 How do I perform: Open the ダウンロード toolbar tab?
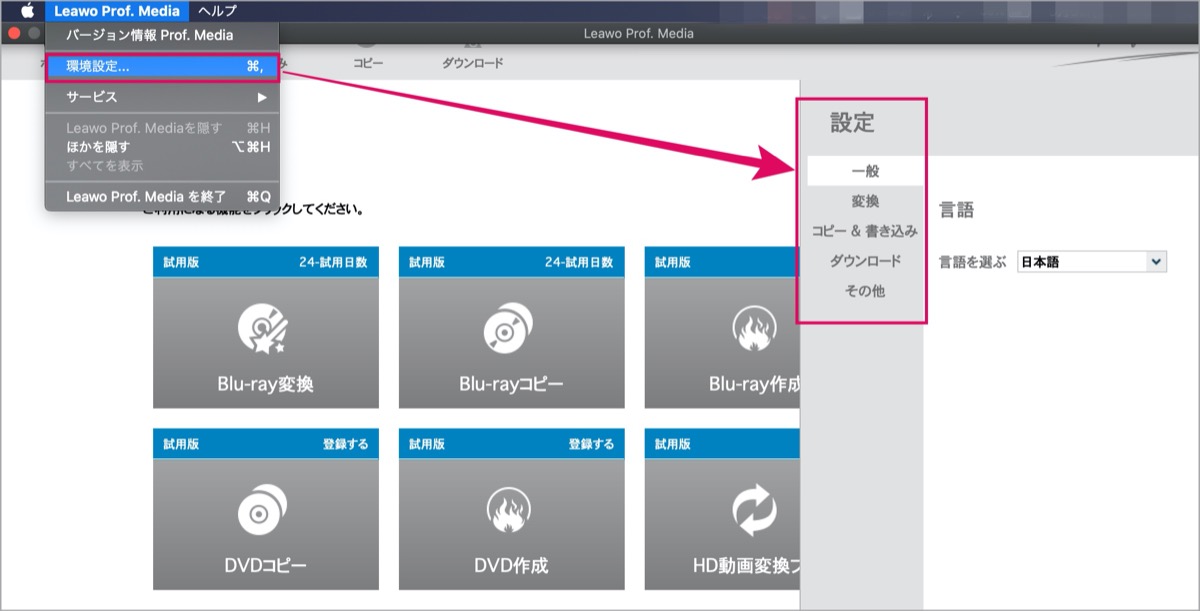coord(472,63)
